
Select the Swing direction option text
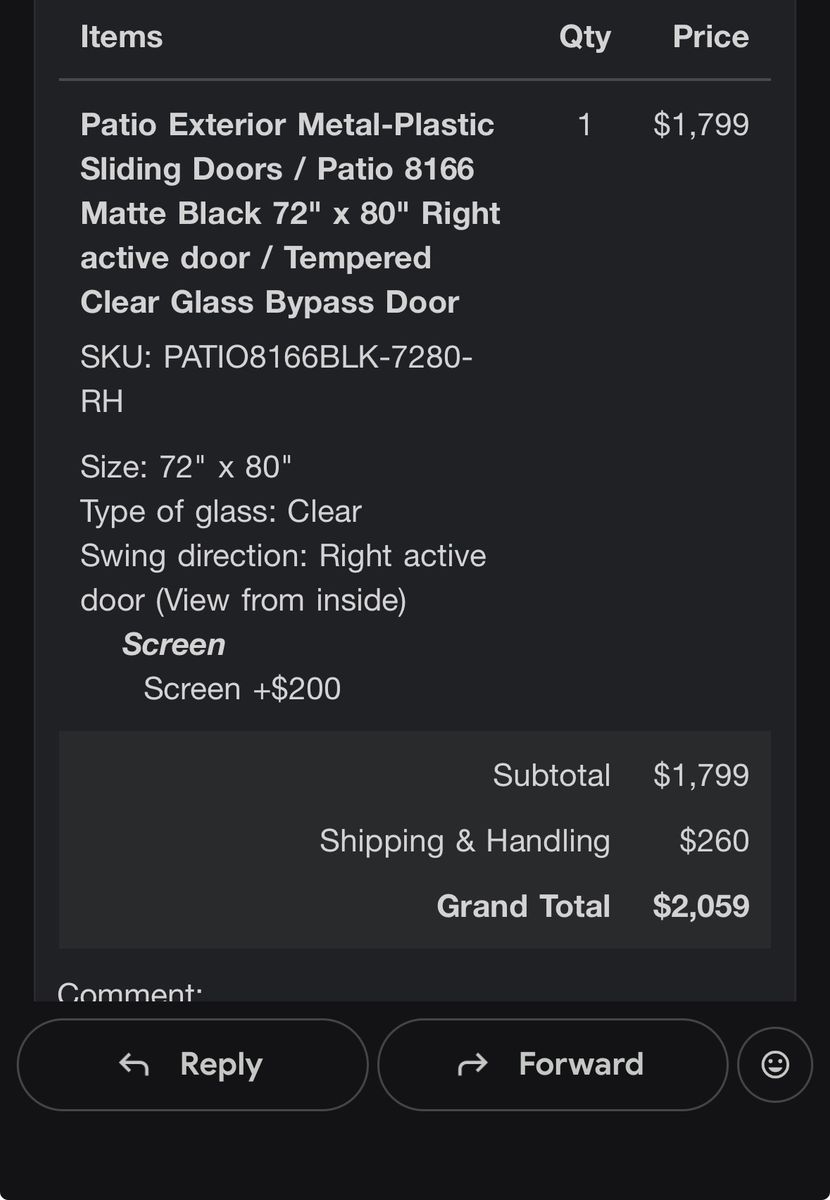[x=283, y=578]
